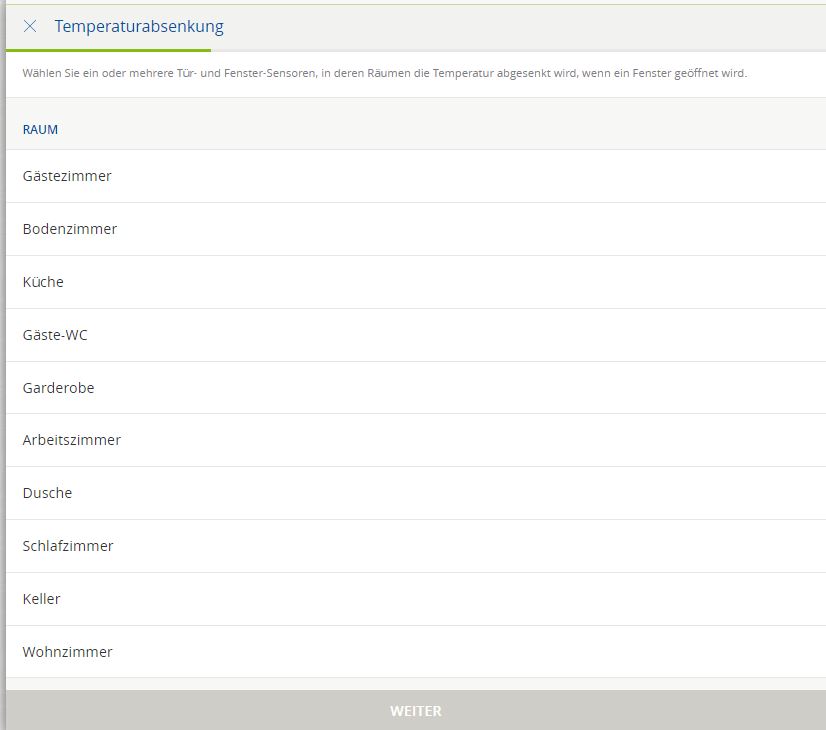Screen dimensions: 826x730
Task: Pick the Schlafzimmer room
Action: (x=68, y=546)
